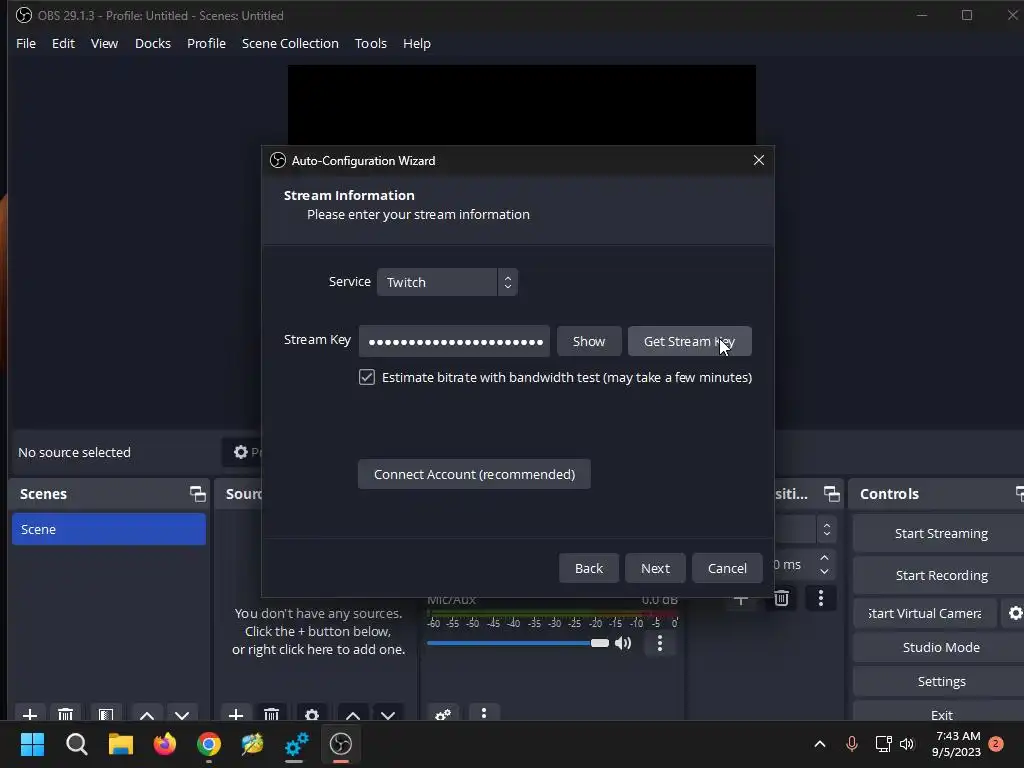Viewport: 1024px width, 768px height.
Task: Launch Google Chrome from taskbar
Action: (x=209, y=744)
